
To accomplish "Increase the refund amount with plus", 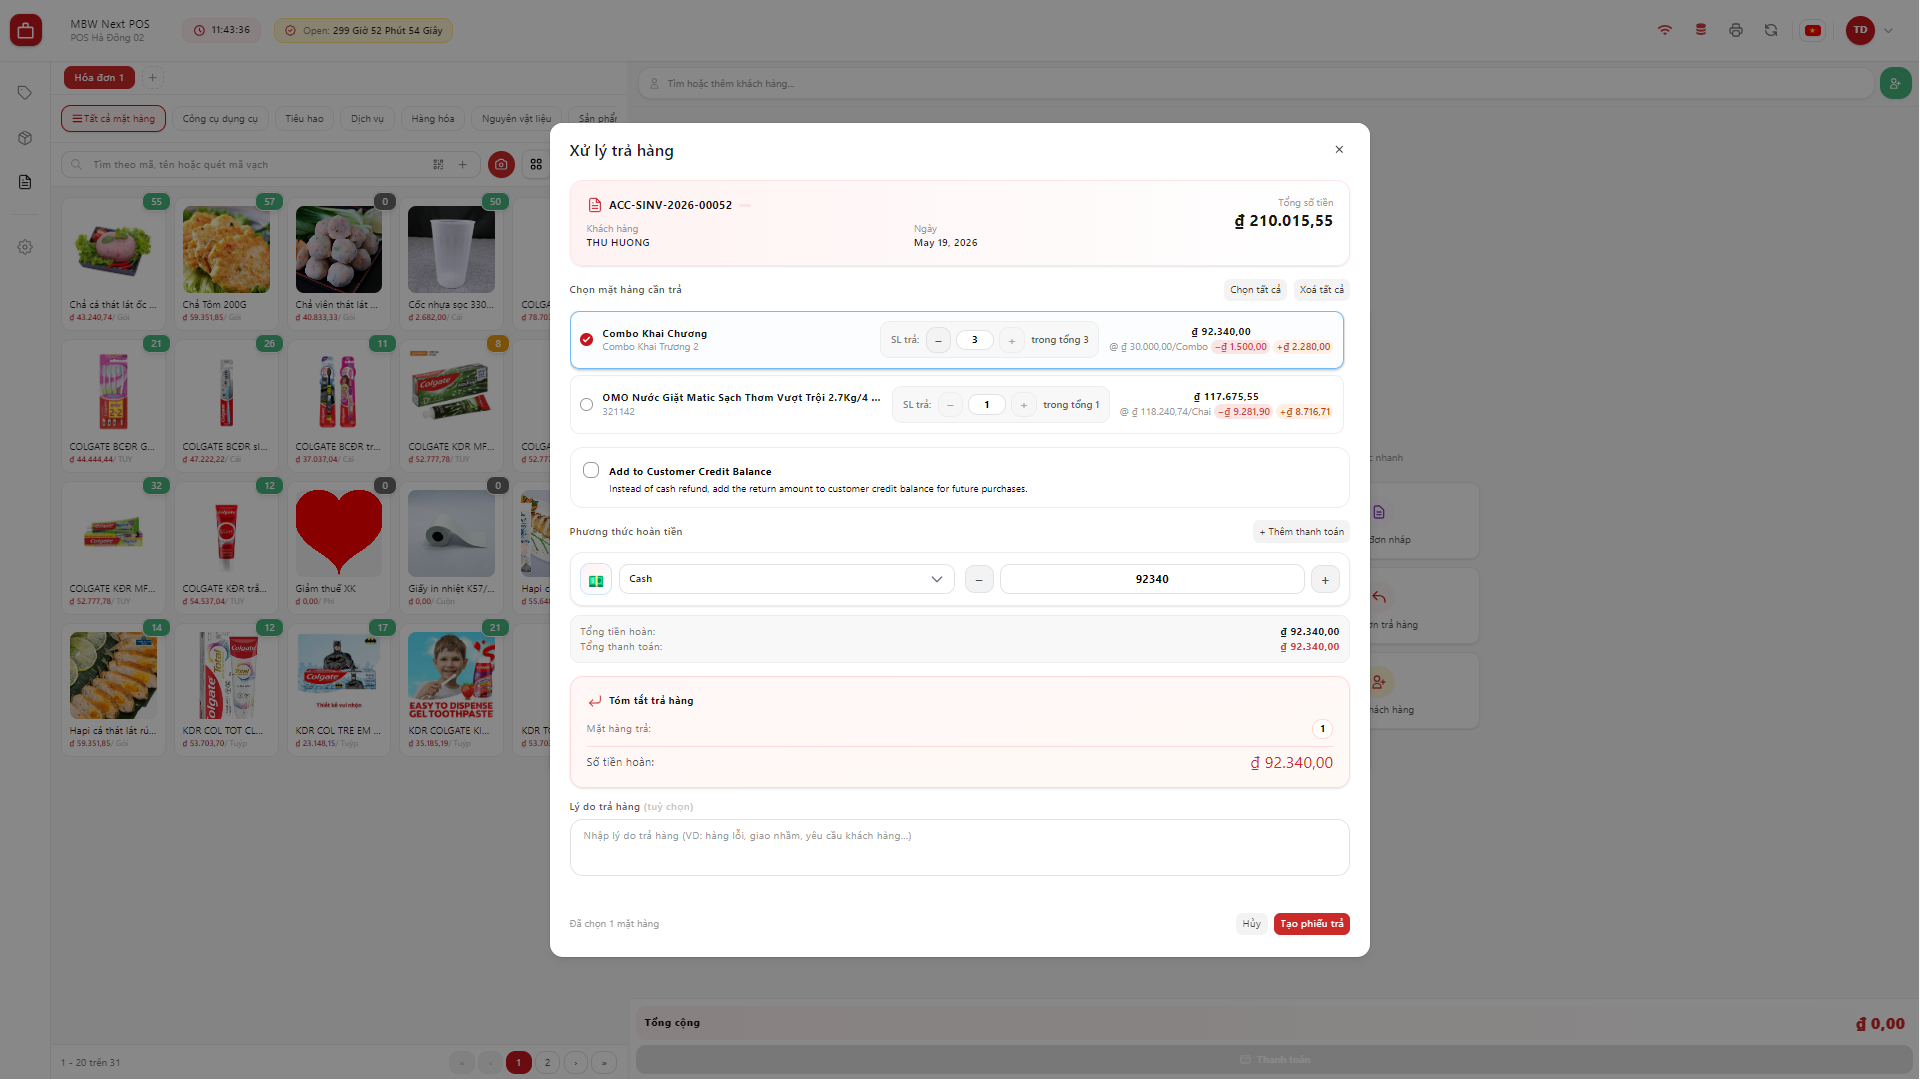I will (x=1325, y=580).
